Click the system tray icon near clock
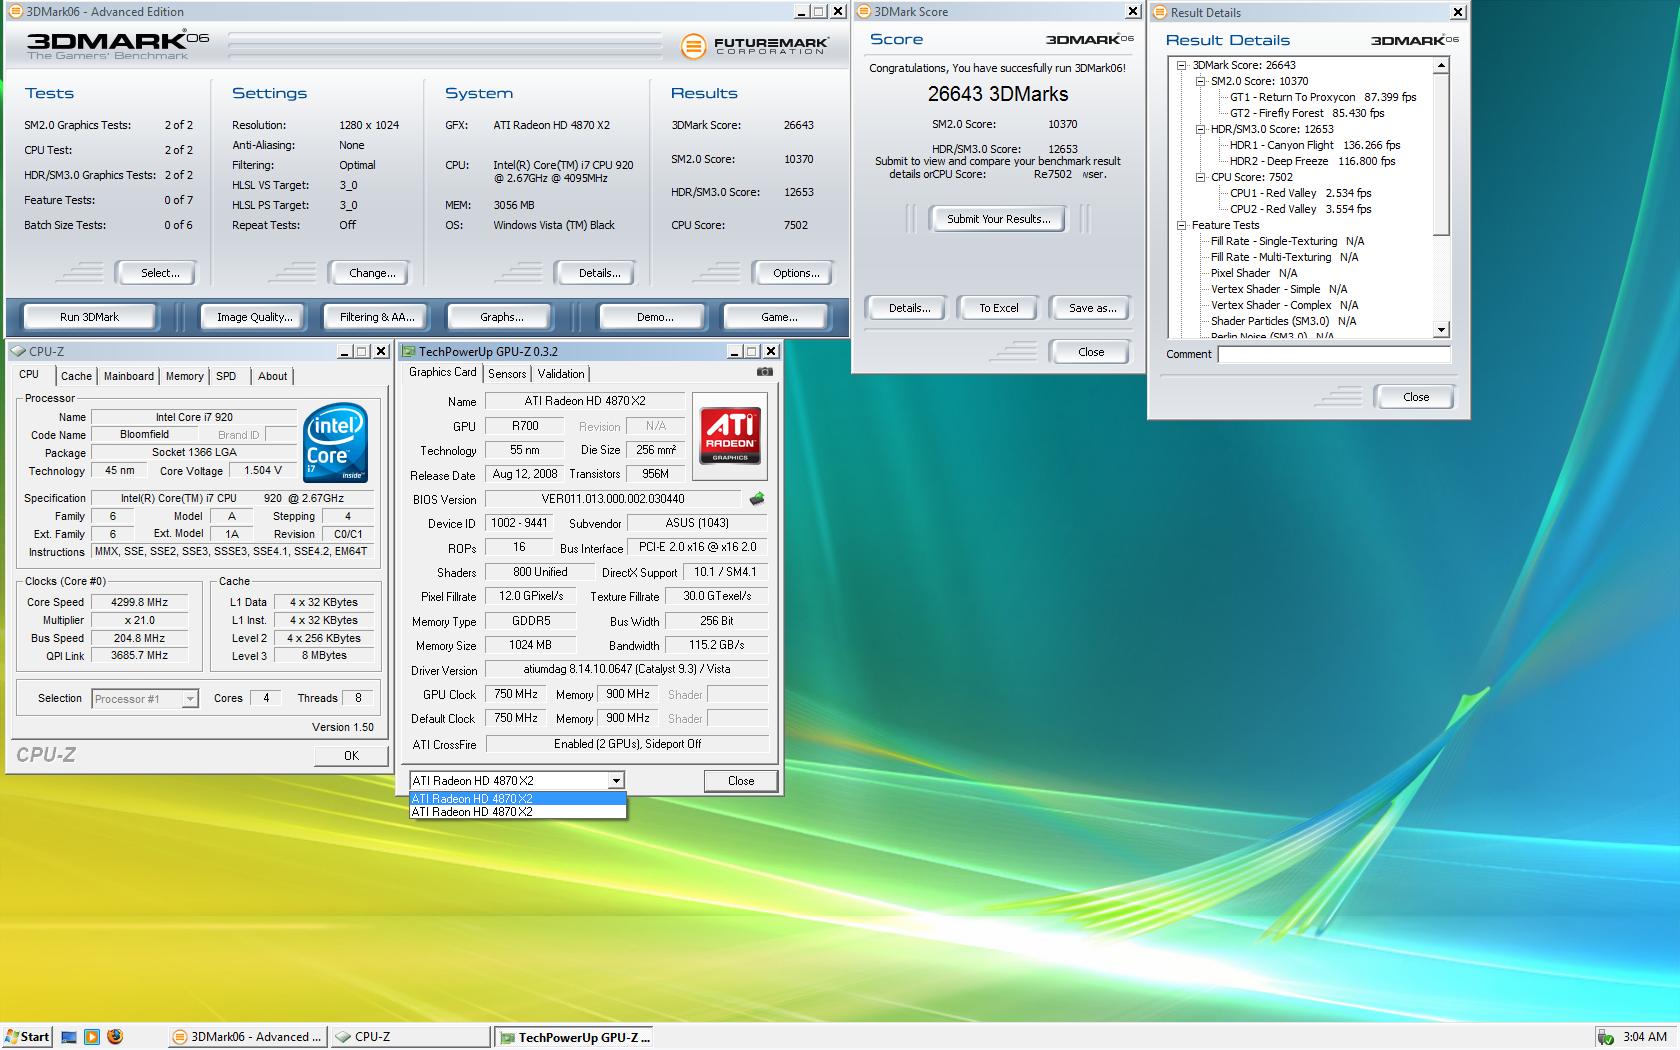 point(1606,1038)
